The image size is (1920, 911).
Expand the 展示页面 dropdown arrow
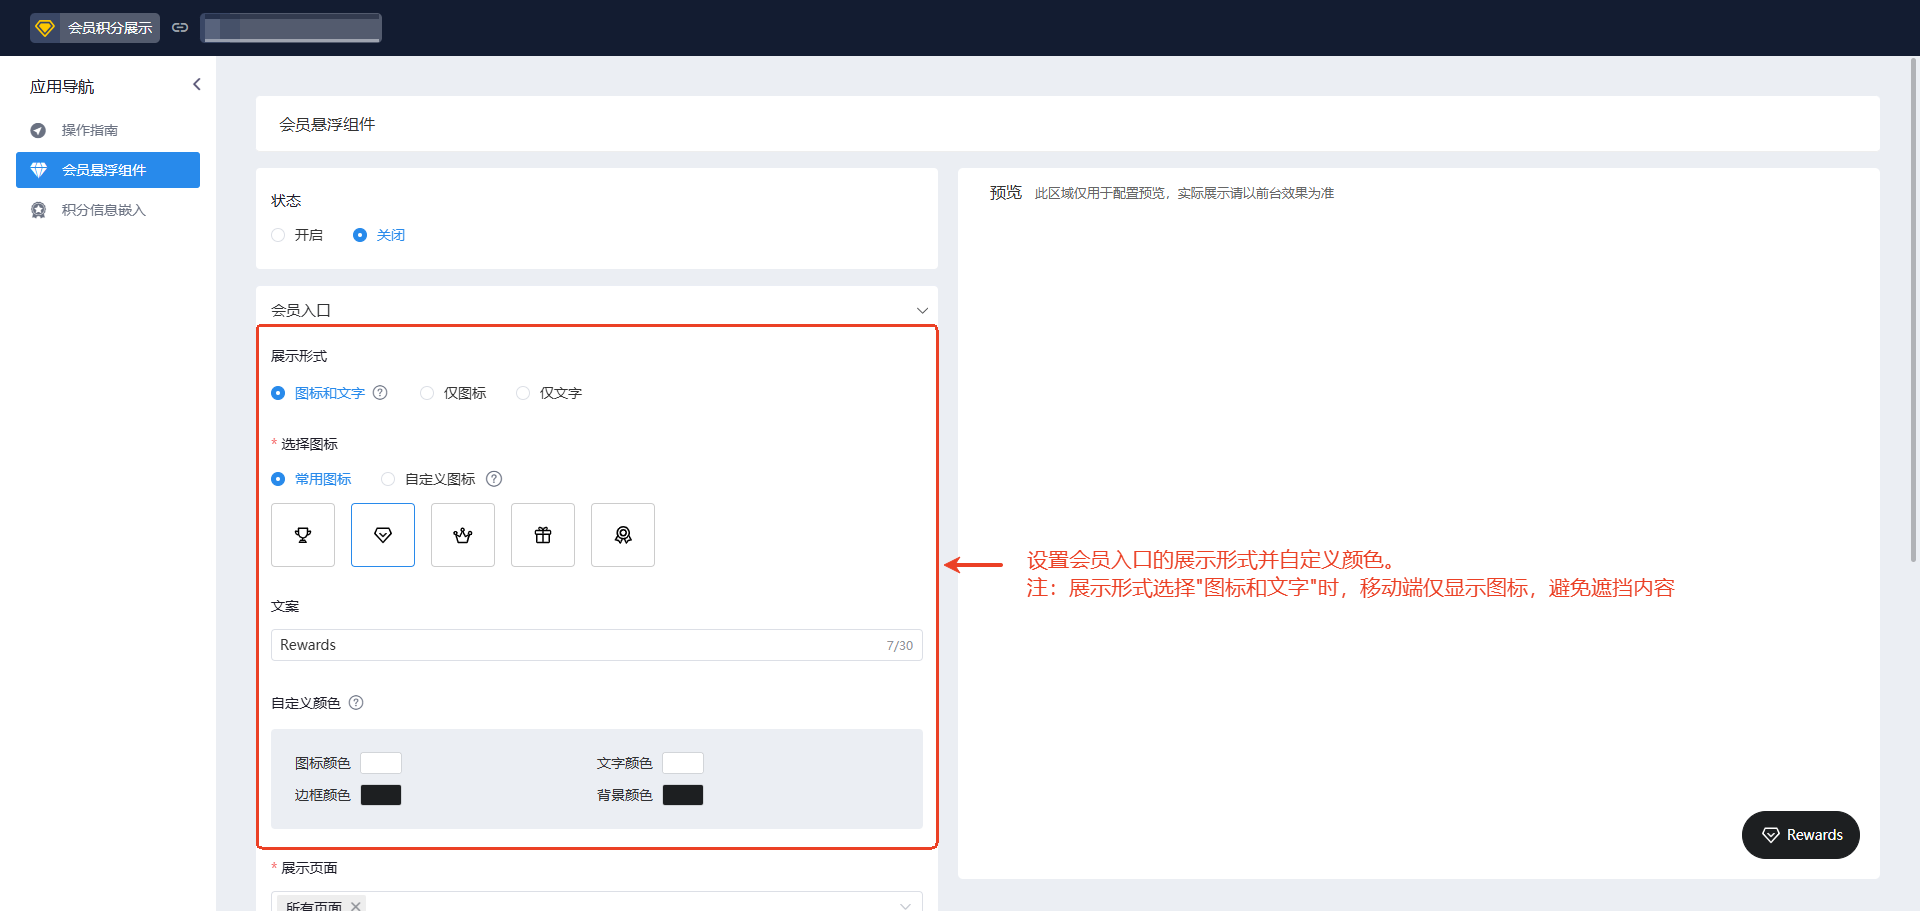[x=905, y=906]
